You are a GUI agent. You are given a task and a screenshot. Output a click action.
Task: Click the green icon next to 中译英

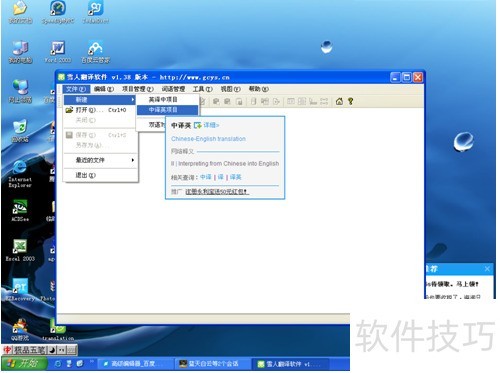(x=198, y=125)
